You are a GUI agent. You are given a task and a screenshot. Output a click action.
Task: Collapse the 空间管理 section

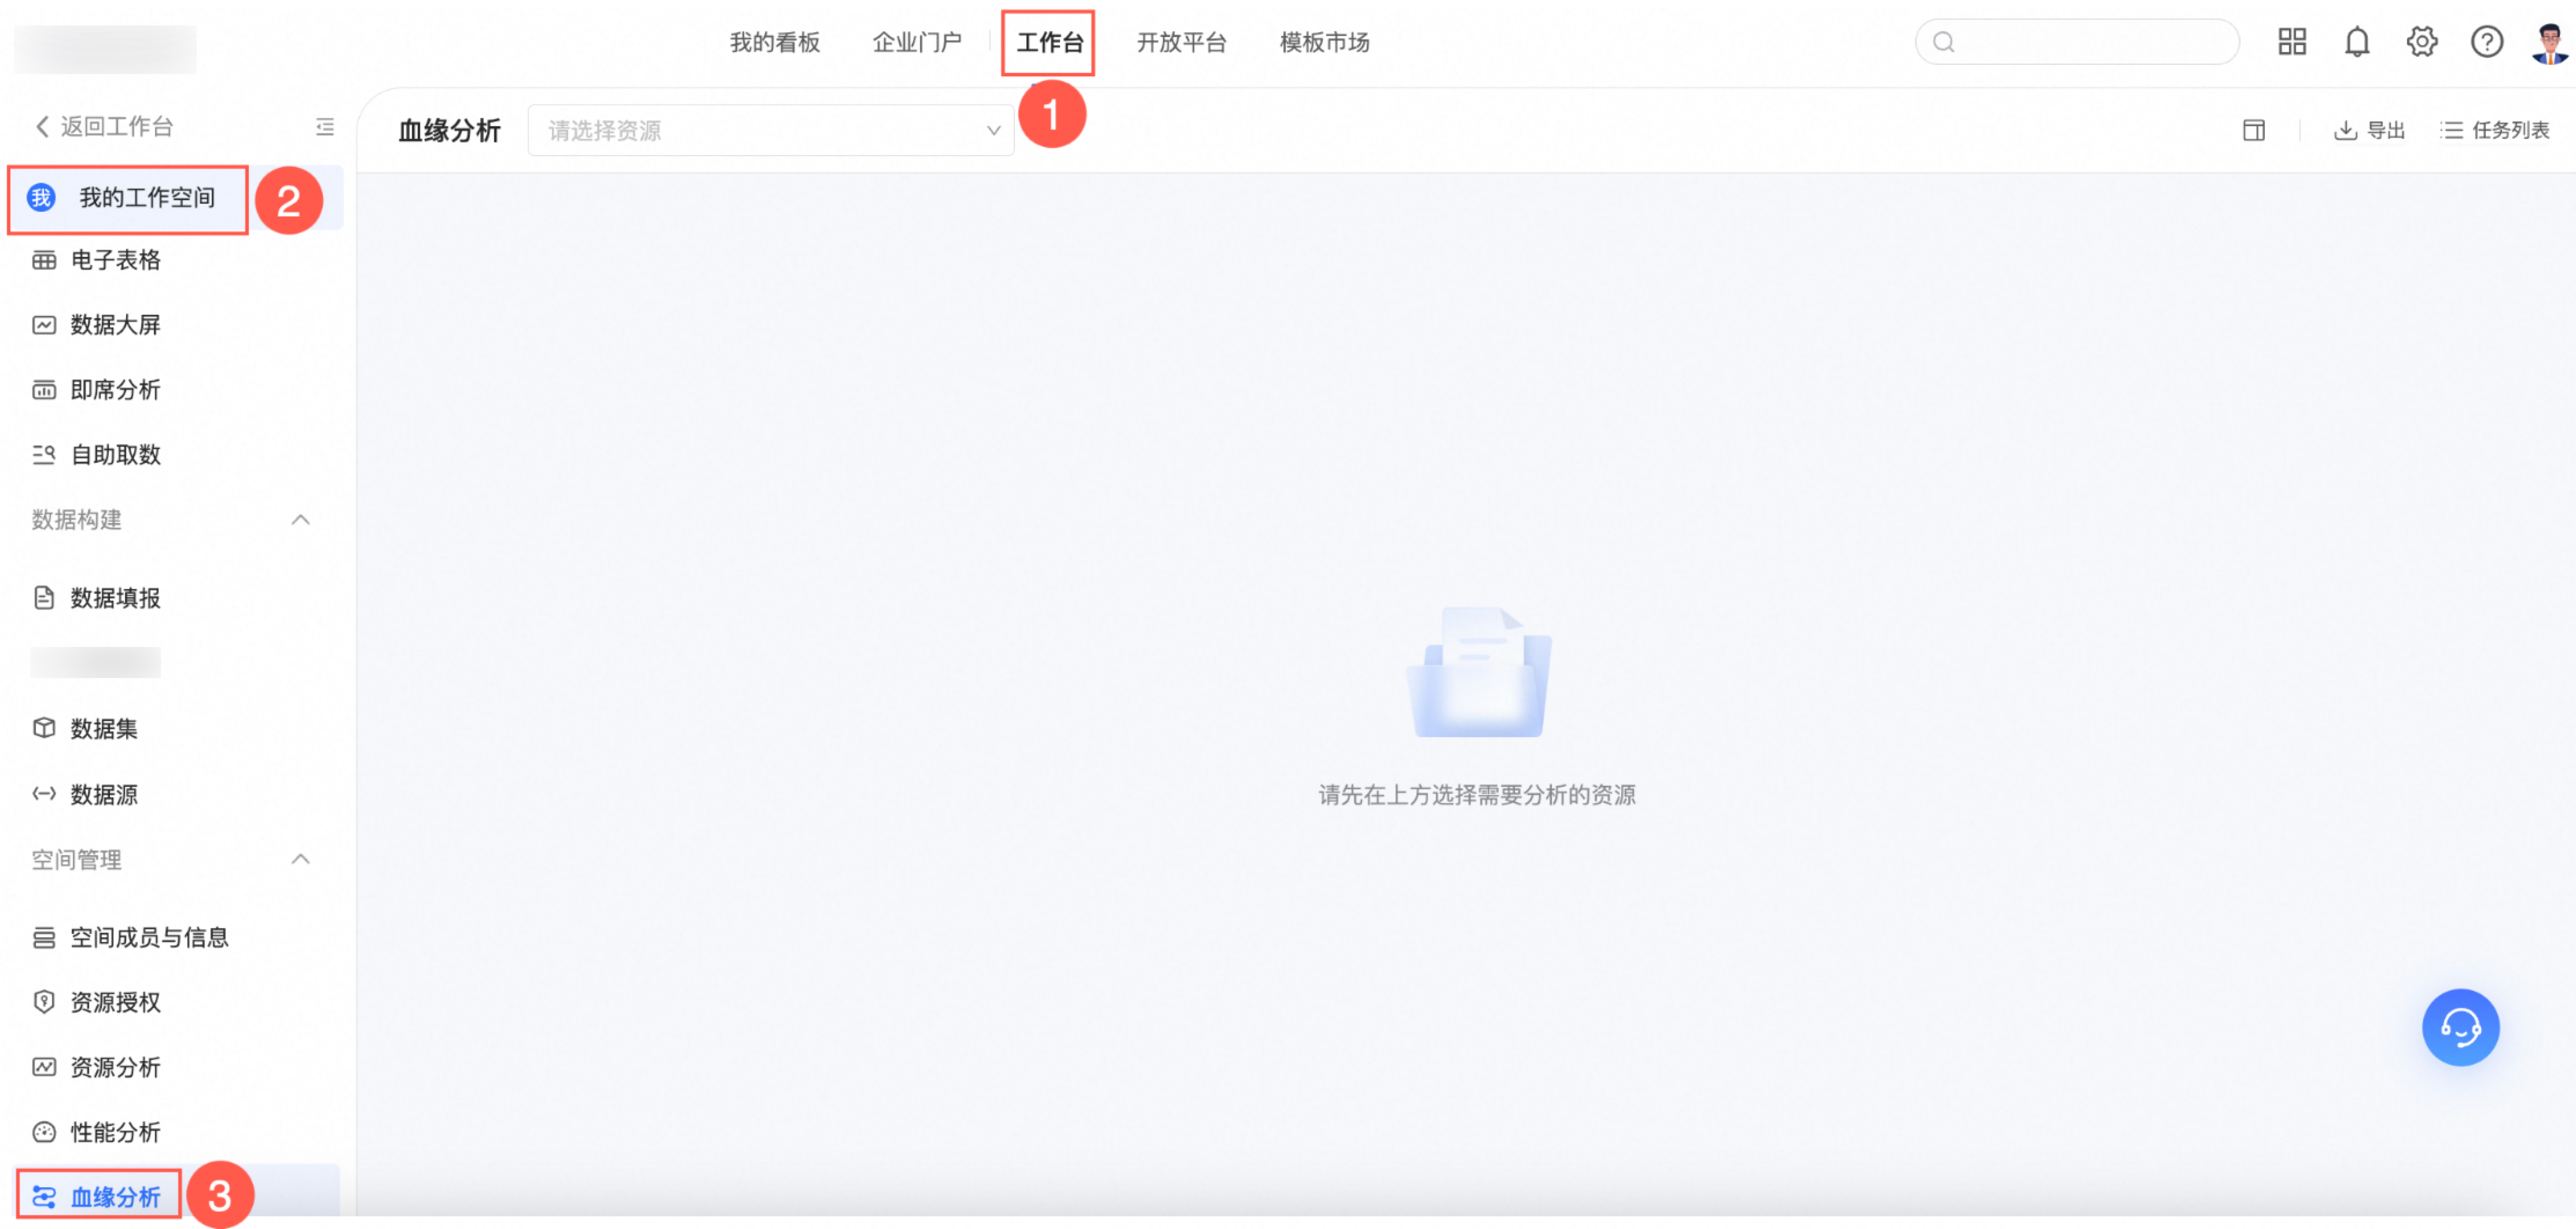pyautogui.click(x=300, y=859)
